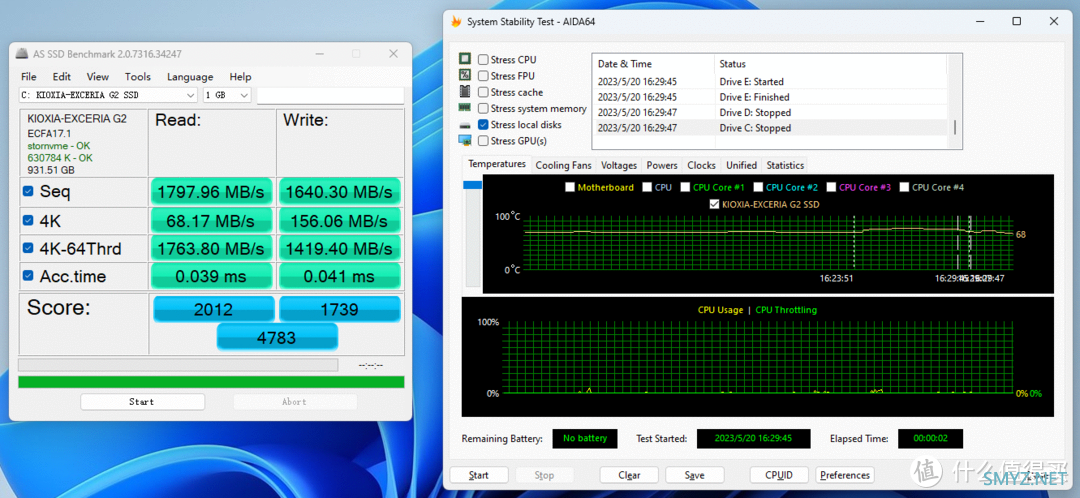Click the Seq read result 1797.96 MB/s
The width and height of the screenshot is (1080, 498).
point(211,192)
